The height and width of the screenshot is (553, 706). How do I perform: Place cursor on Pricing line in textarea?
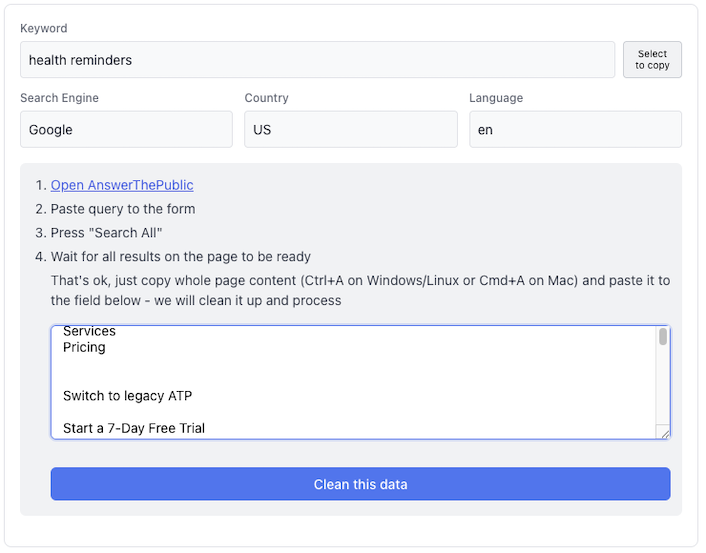[x=84, y=348]
